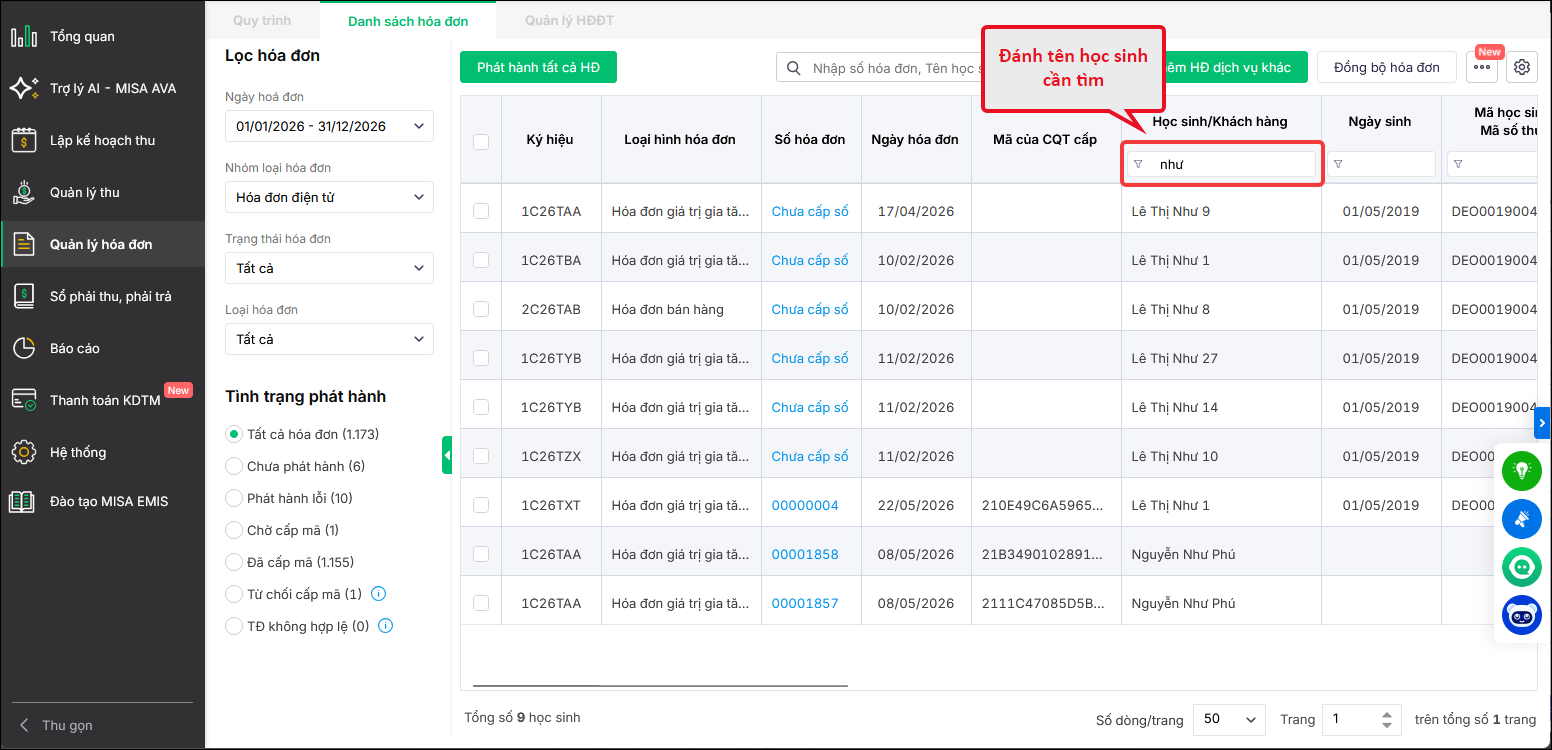Select the Chưa phát hành (6) radio button

[x=234, y=466]
